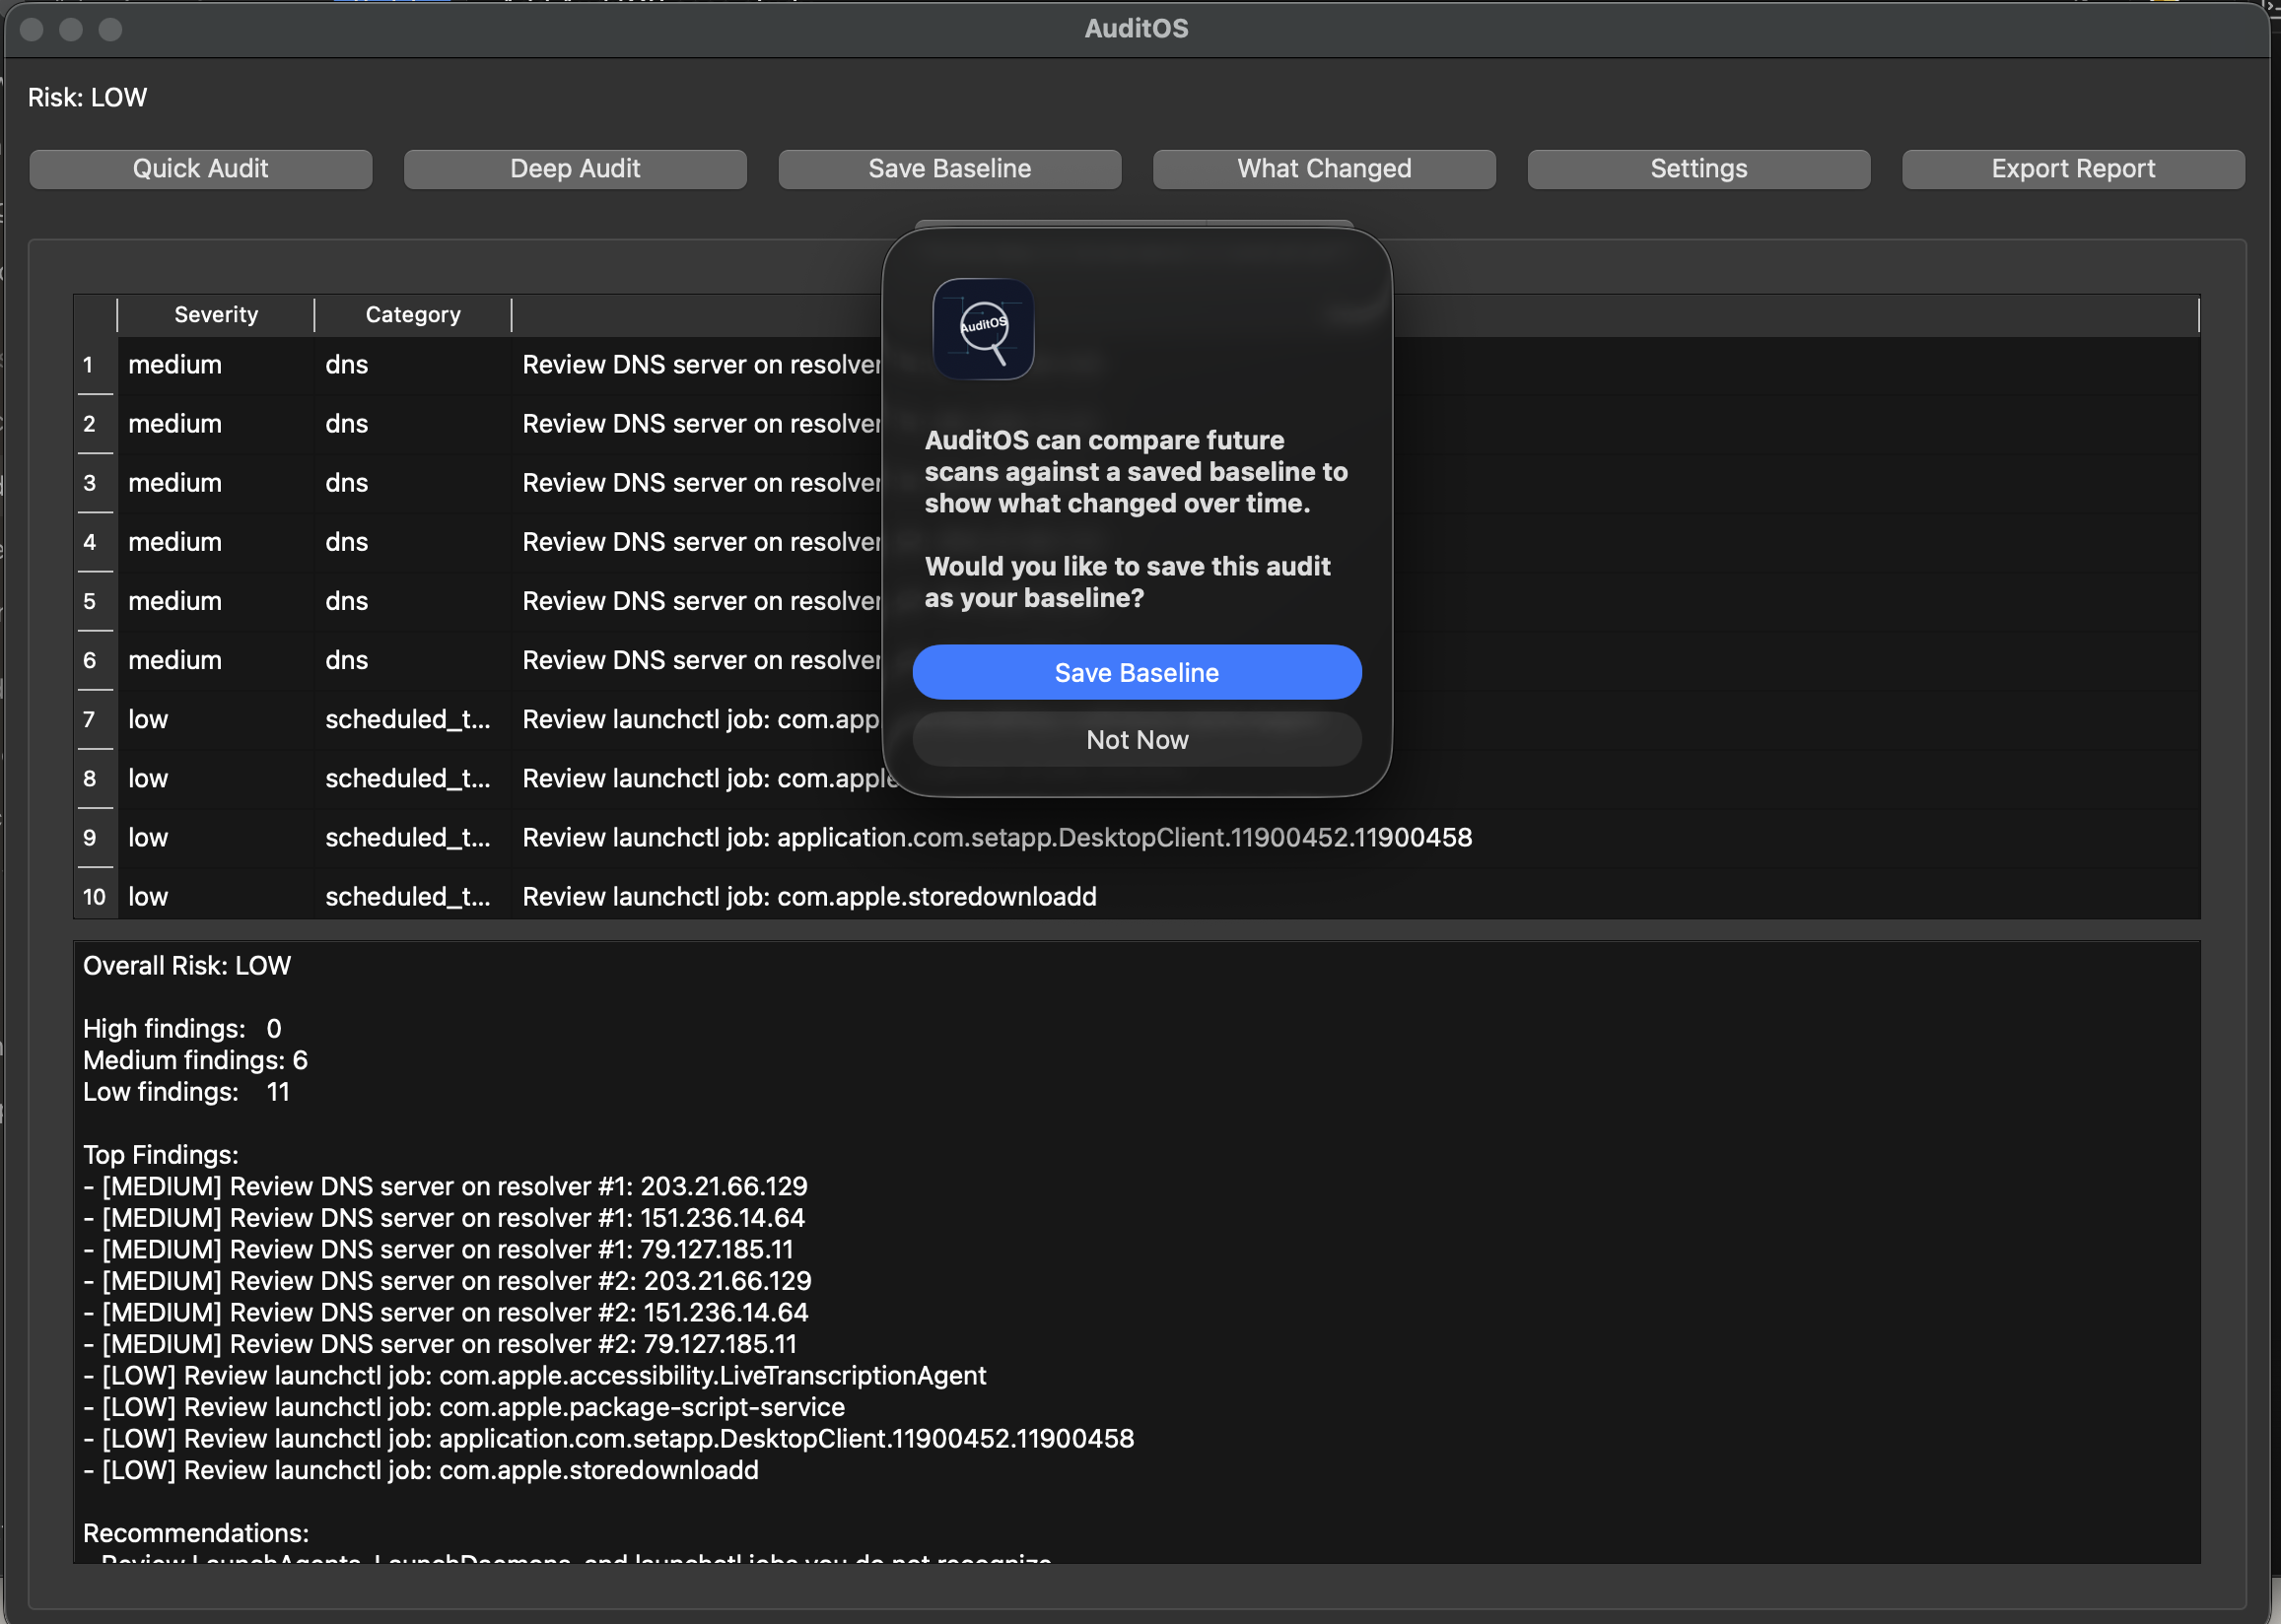
Task: Select row number 6 header
Action: tap(94, 660)
